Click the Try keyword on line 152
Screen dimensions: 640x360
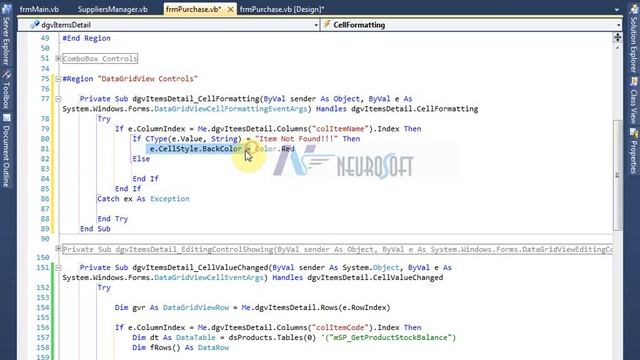click(104, 287)
